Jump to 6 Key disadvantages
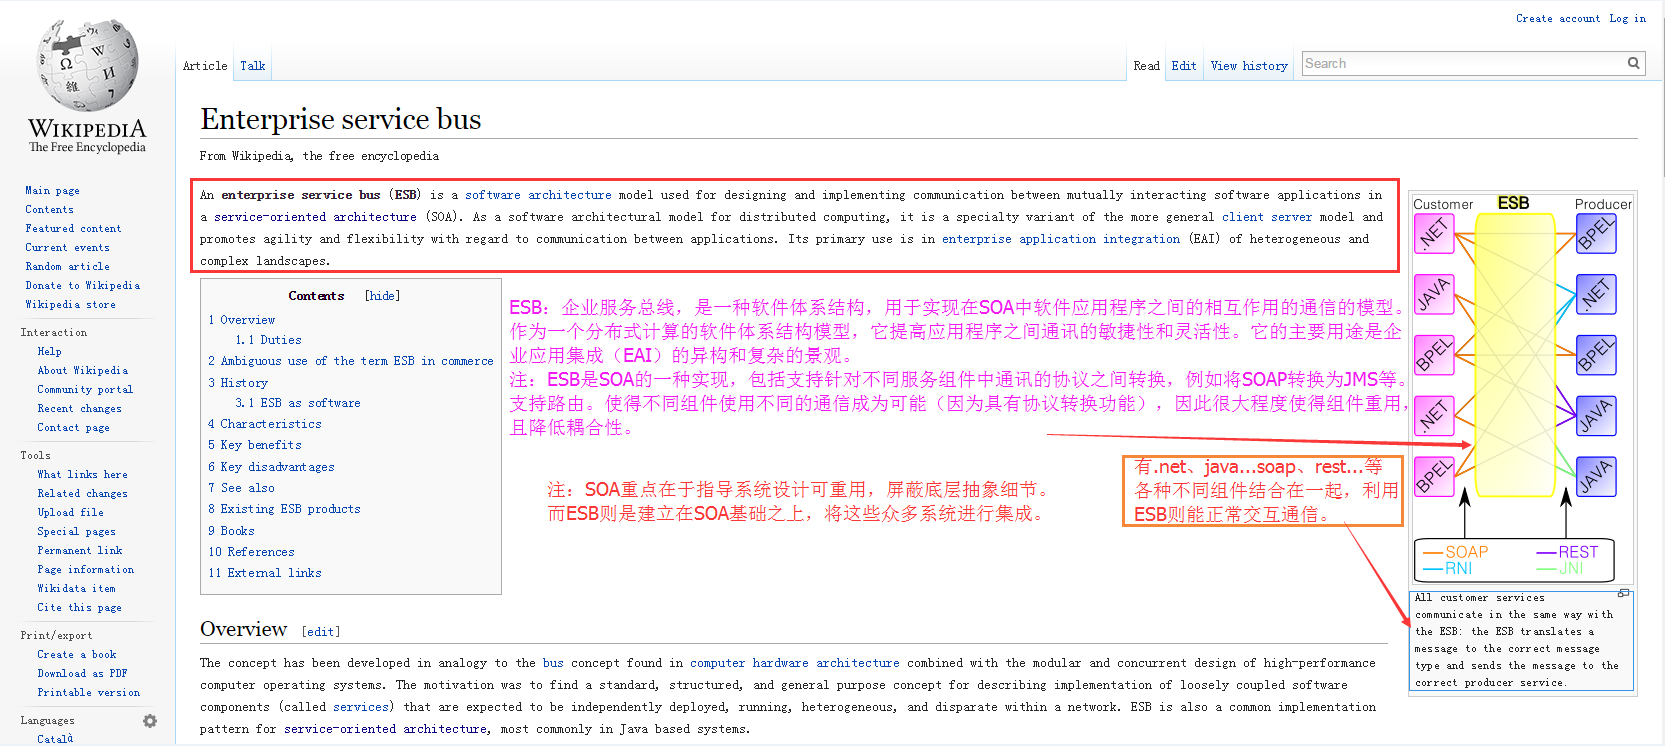Viewport: 1665px width, 746px height. [x=271, y=467]
